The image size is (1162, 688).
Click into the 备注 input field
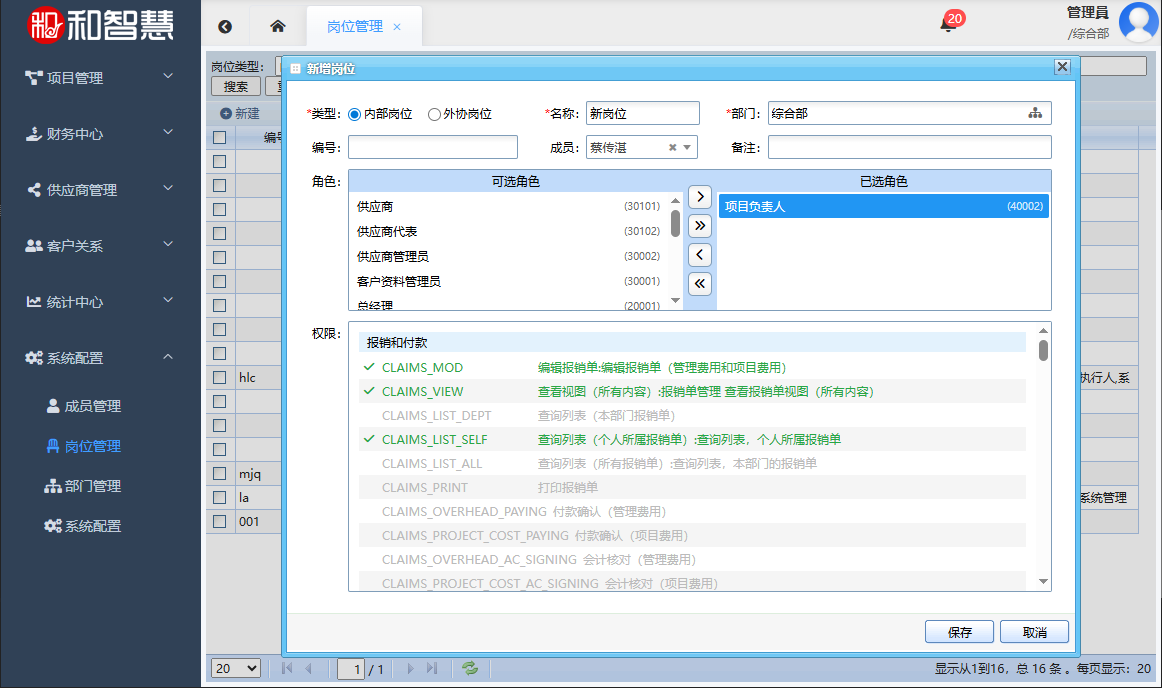coord(909,148)
